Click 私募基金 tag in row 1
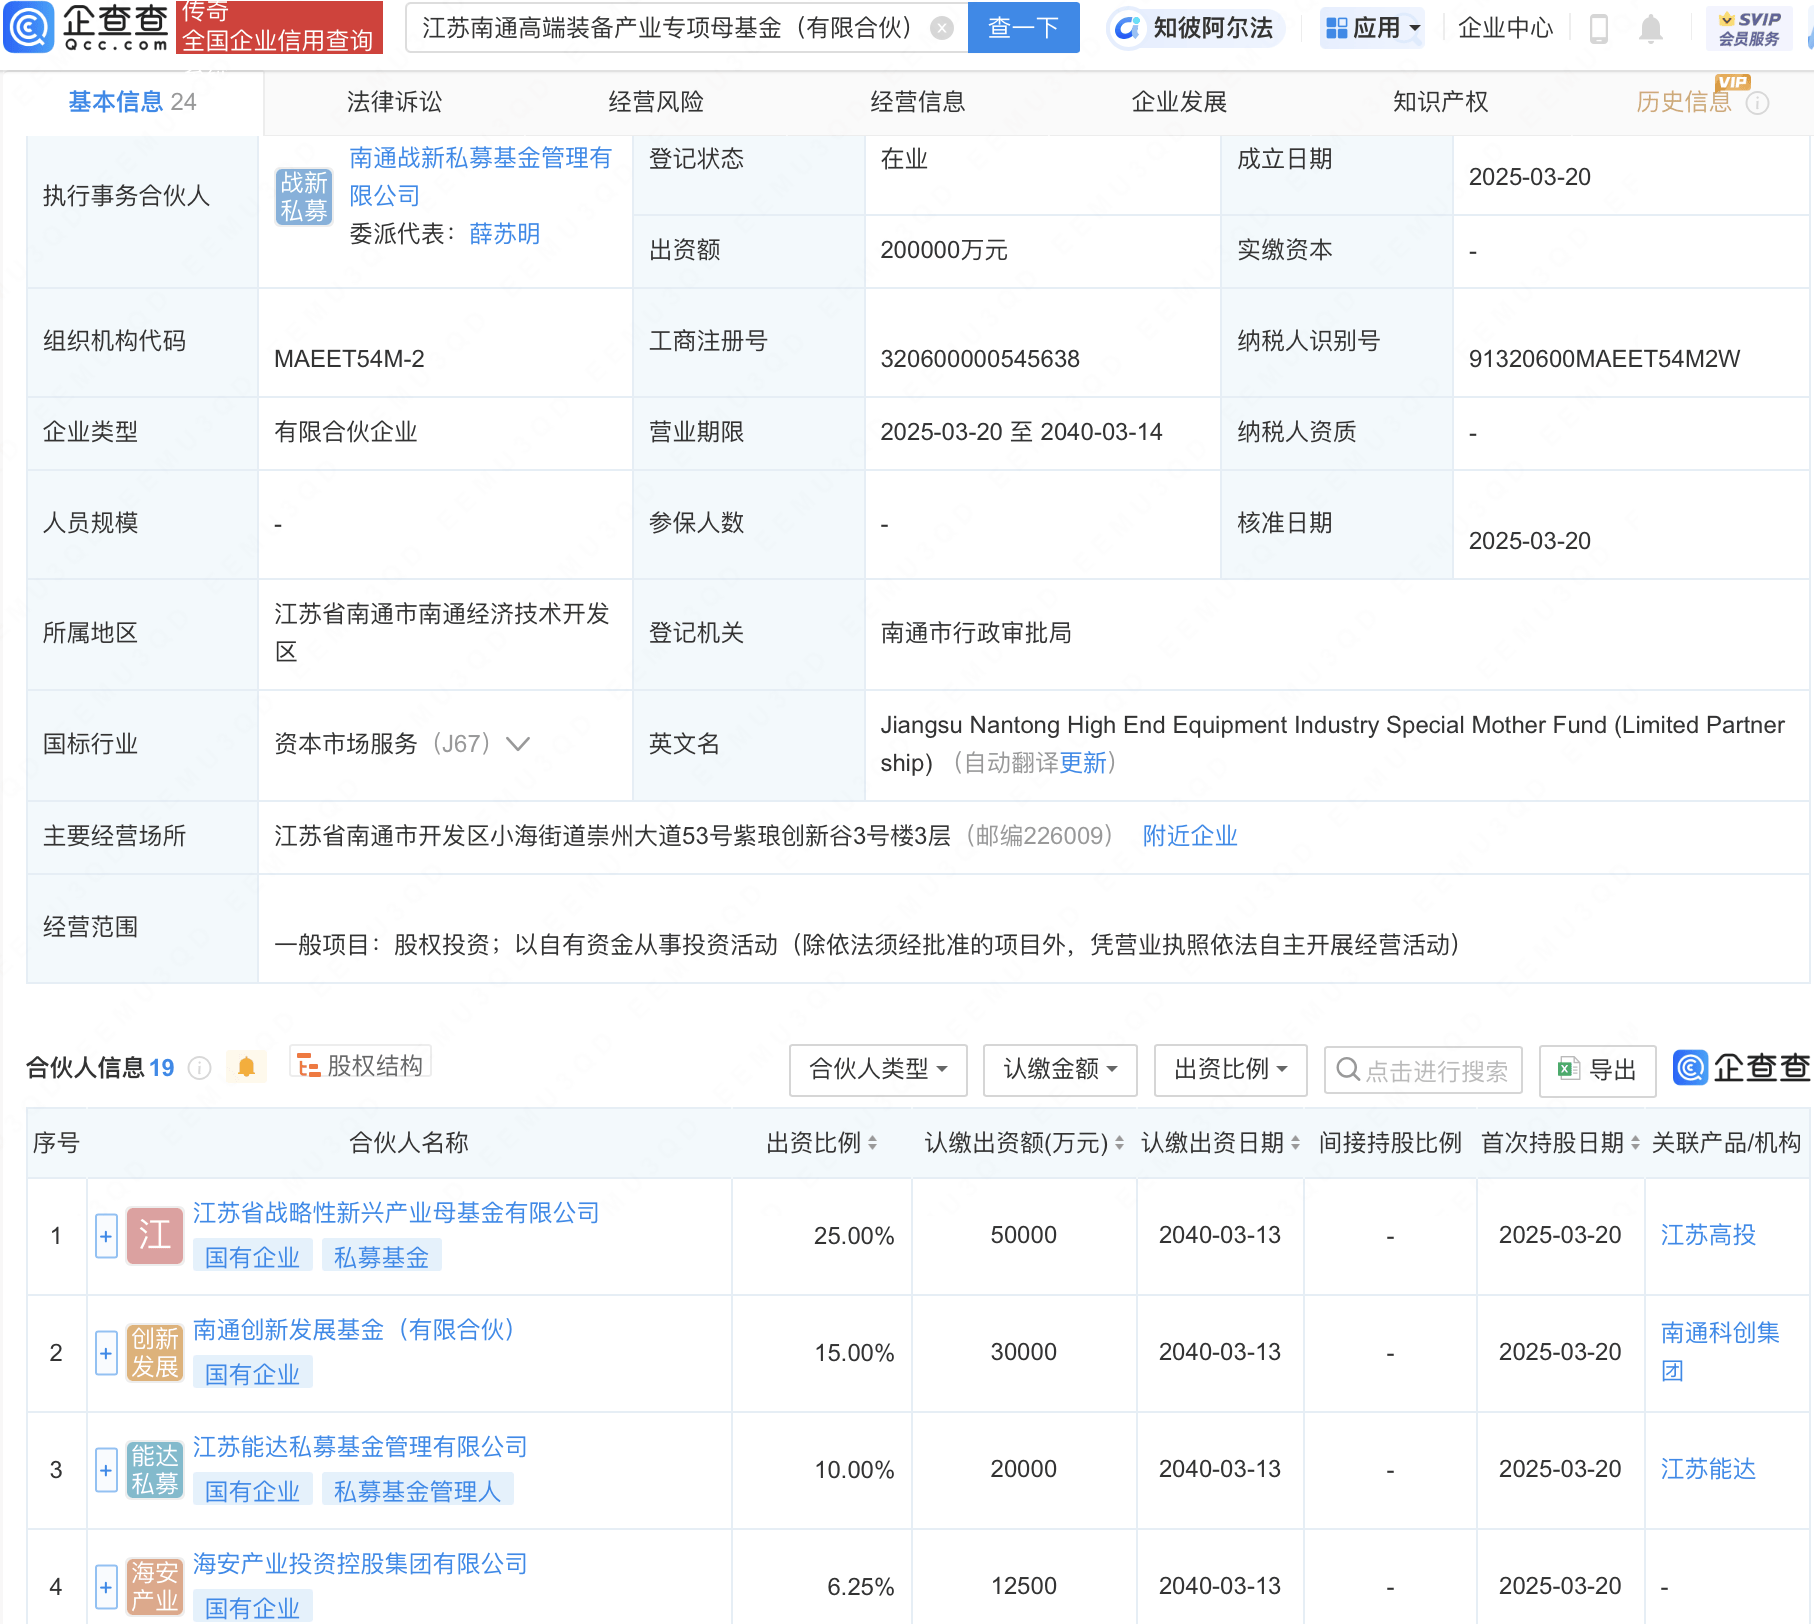The width and height of the screenshot is (1814, 1624). pyautogui.click(x=381, y=1257)
